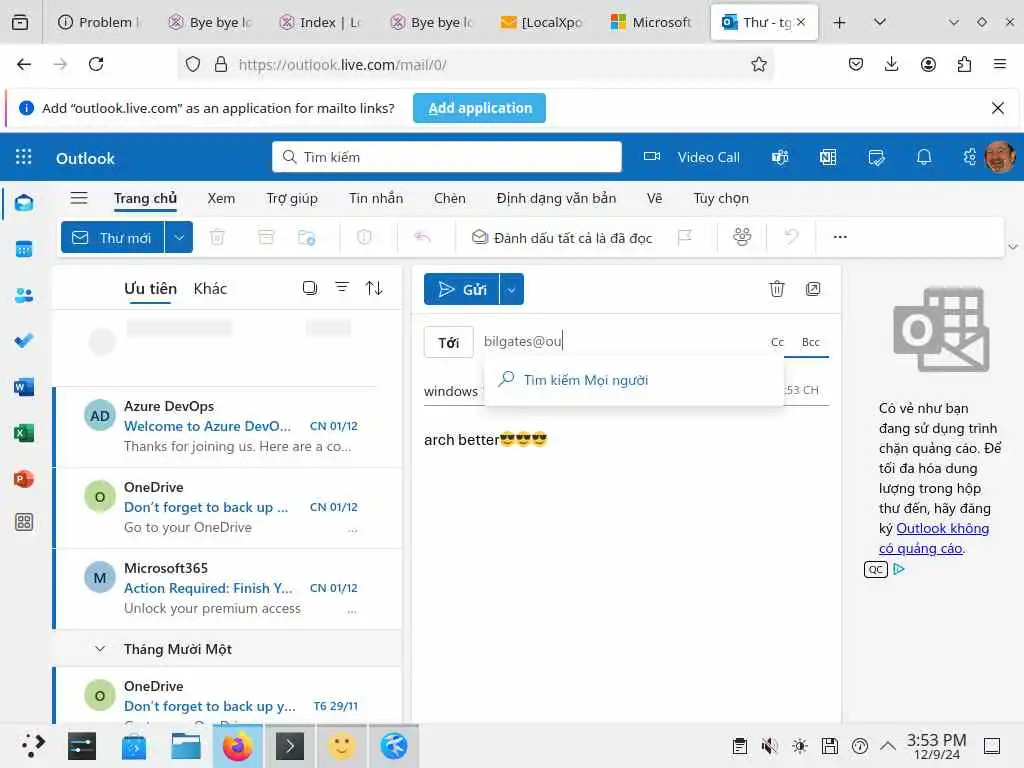The width and height of the screenshot is (1024, 768).
Task: Open the Calendar module in sidebar
Action: pyautogui.click(x=24, y=249)
